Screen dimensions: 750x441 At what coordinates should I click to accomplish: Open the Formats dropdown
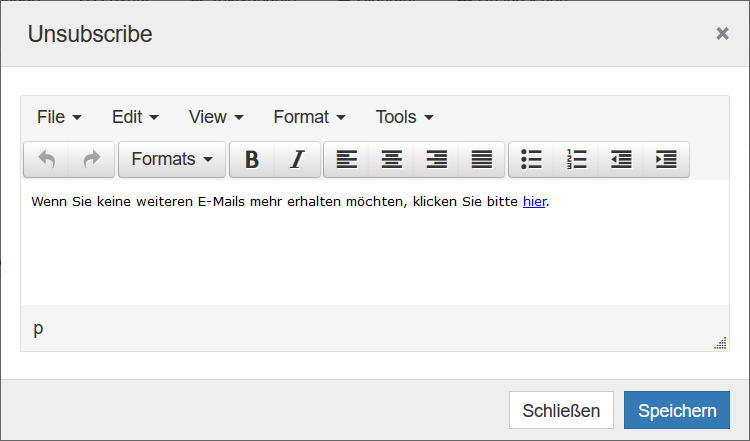(172, 159)
